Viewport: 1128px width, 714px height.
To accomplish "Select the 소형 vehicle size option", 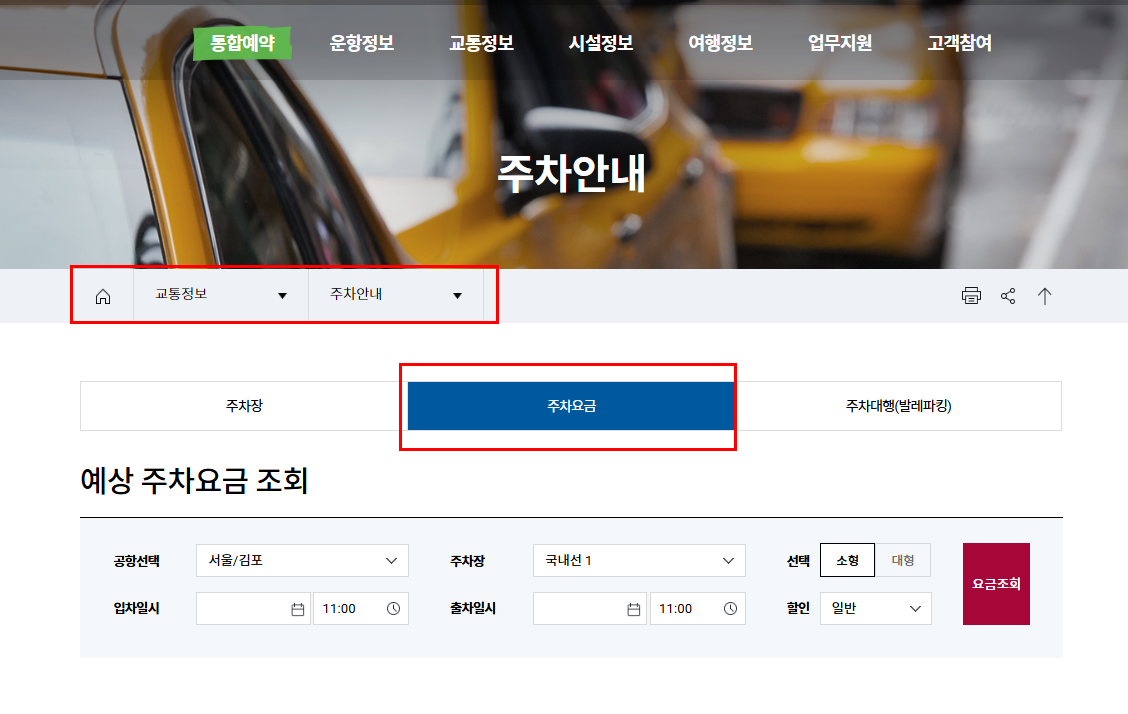I will click(x=847, y=560).
